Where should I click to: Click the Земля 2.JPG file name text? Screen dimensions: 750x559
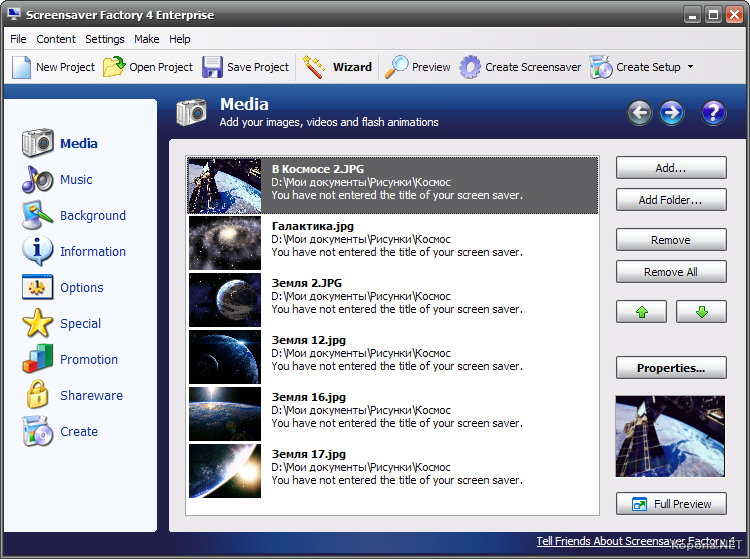pyautogui.click(x=307, y=283)
